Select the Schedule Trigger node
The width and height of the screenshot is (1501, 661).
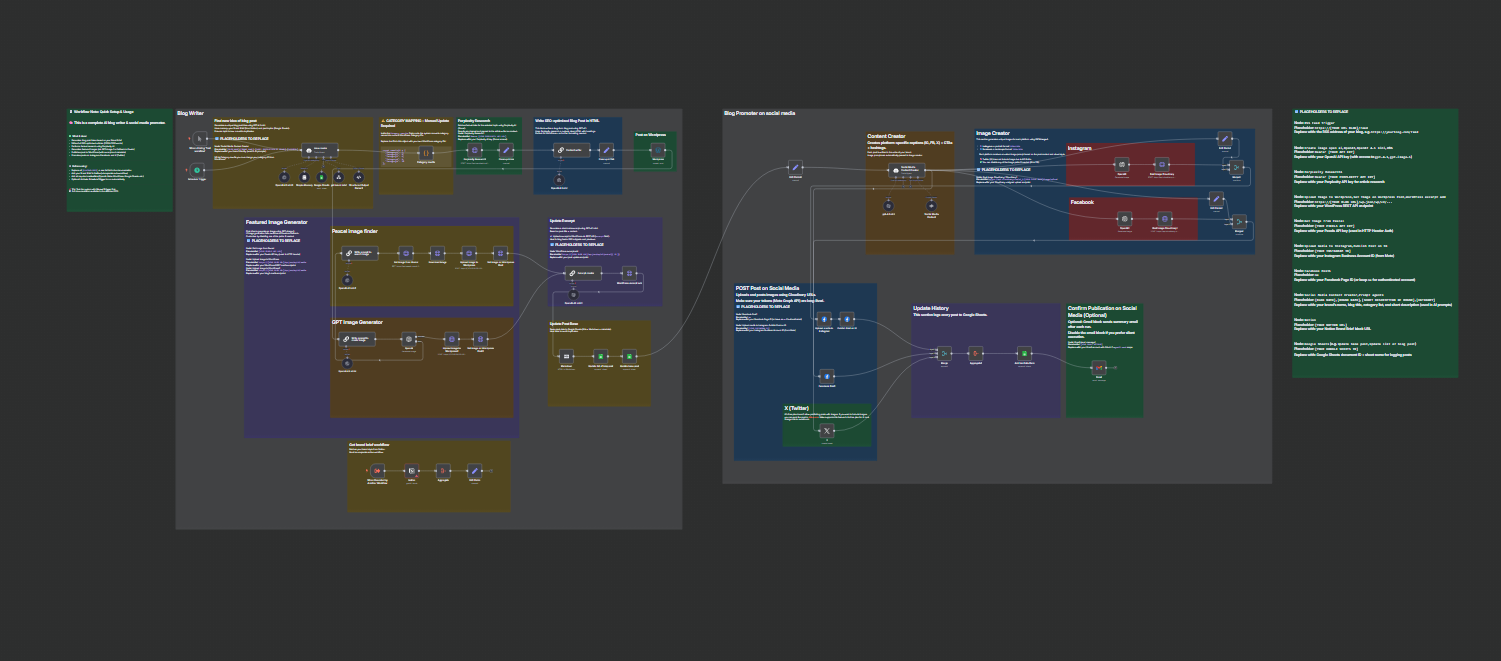point(198,171)
